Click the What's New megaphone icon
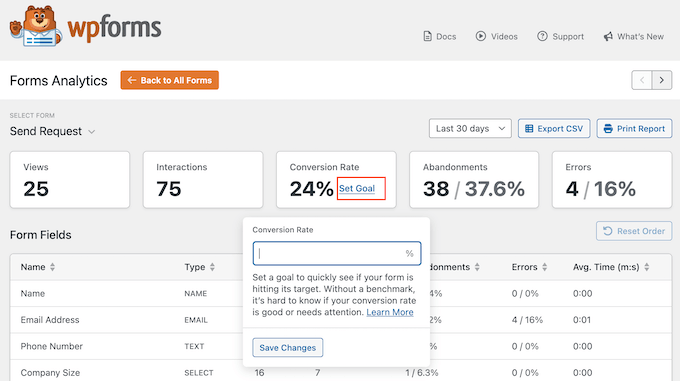Screen dimensions: 680x384 [x=608, y=36]
